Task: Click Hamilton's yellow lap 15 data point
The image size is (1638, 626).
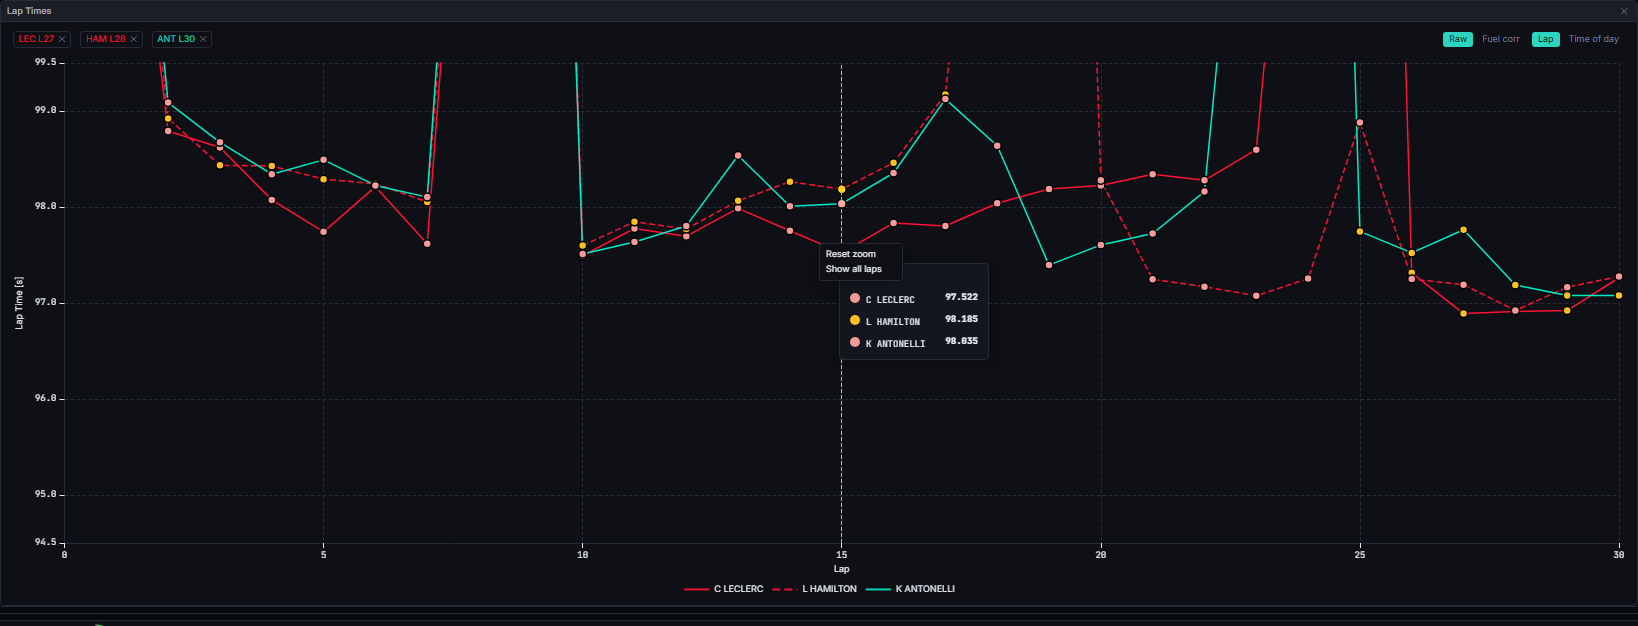Action: (842, 189)
